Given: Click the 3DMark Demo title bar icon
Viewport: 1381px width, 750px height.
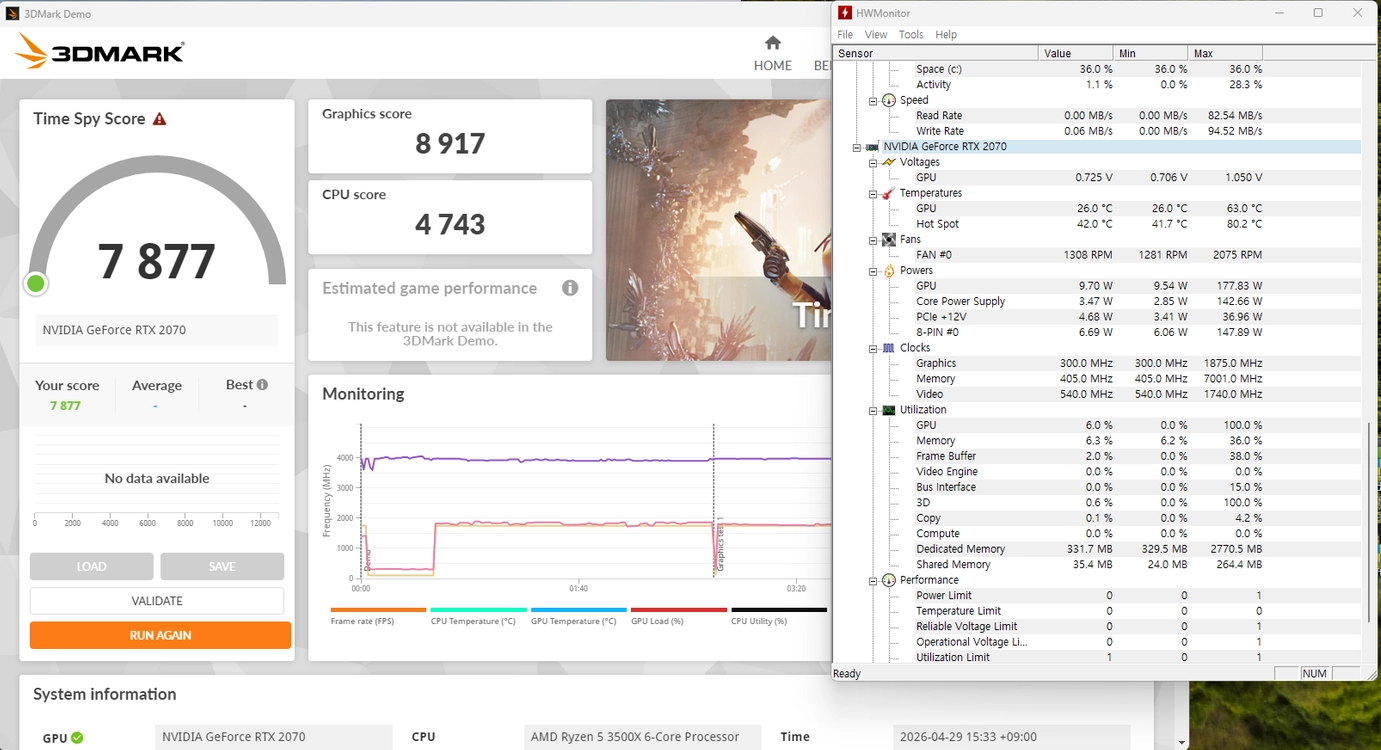Looking at the screenshot, I should tap(12, 13).
